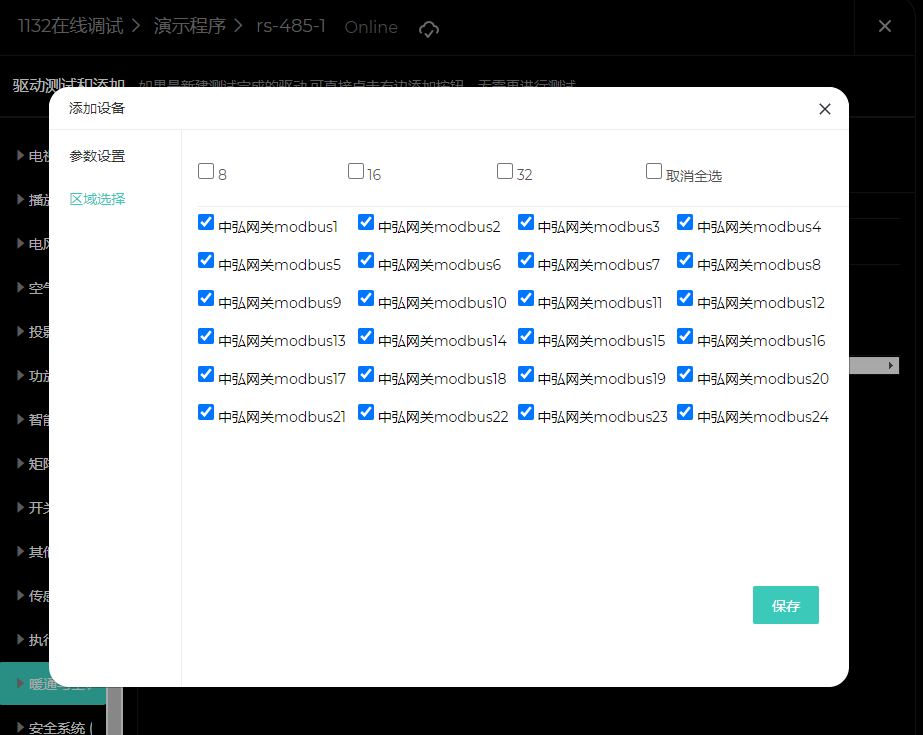Uncheck 中弘网关modbus13
923x735 pixels.
206,336
